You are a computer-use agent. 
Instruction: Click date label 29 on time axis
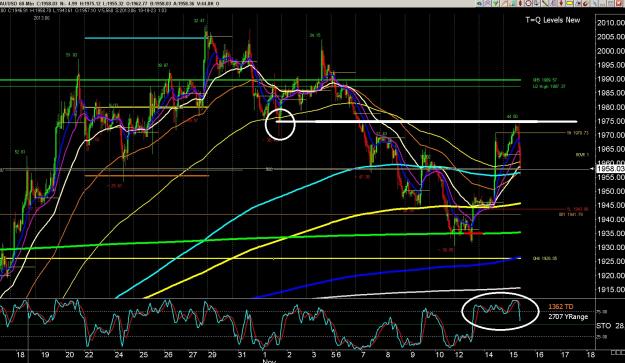coord(212,355)
